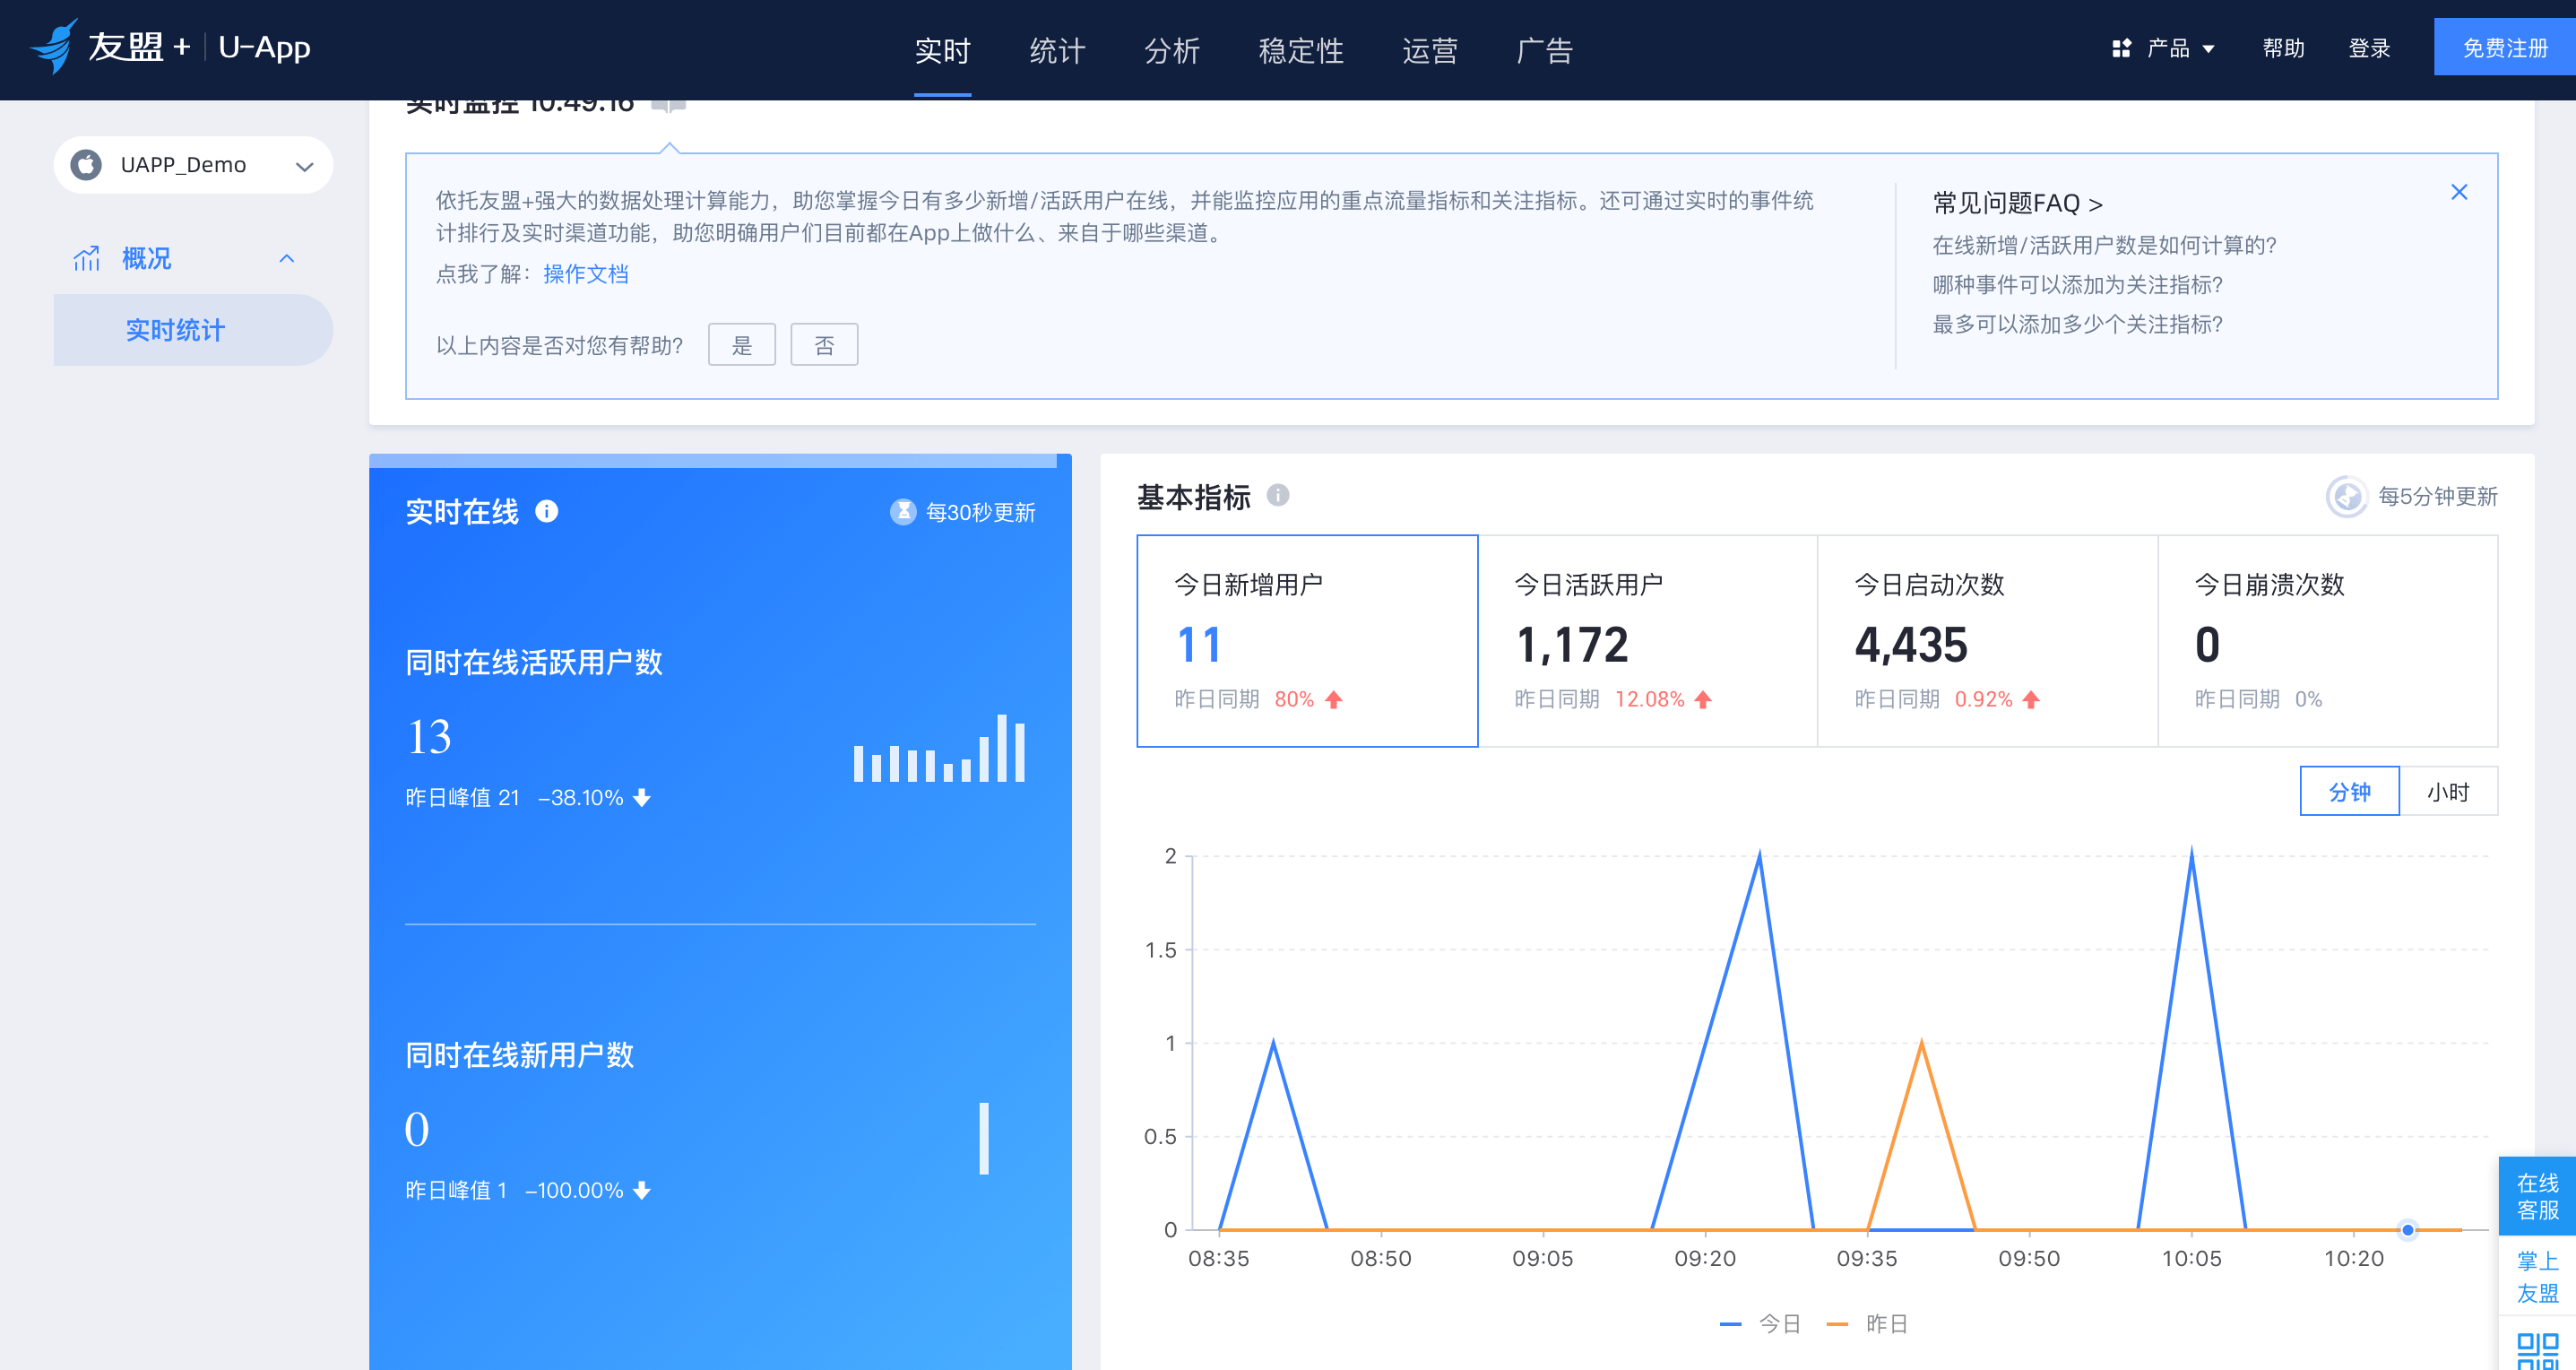Click the 同时在线新用户数 heading

click(x=519, y=1055)
